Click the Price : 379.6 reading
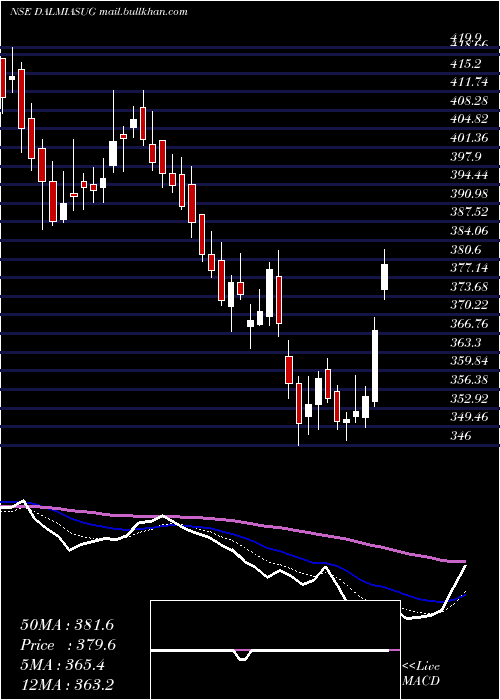The image size is (500, 700). [68, 645]
